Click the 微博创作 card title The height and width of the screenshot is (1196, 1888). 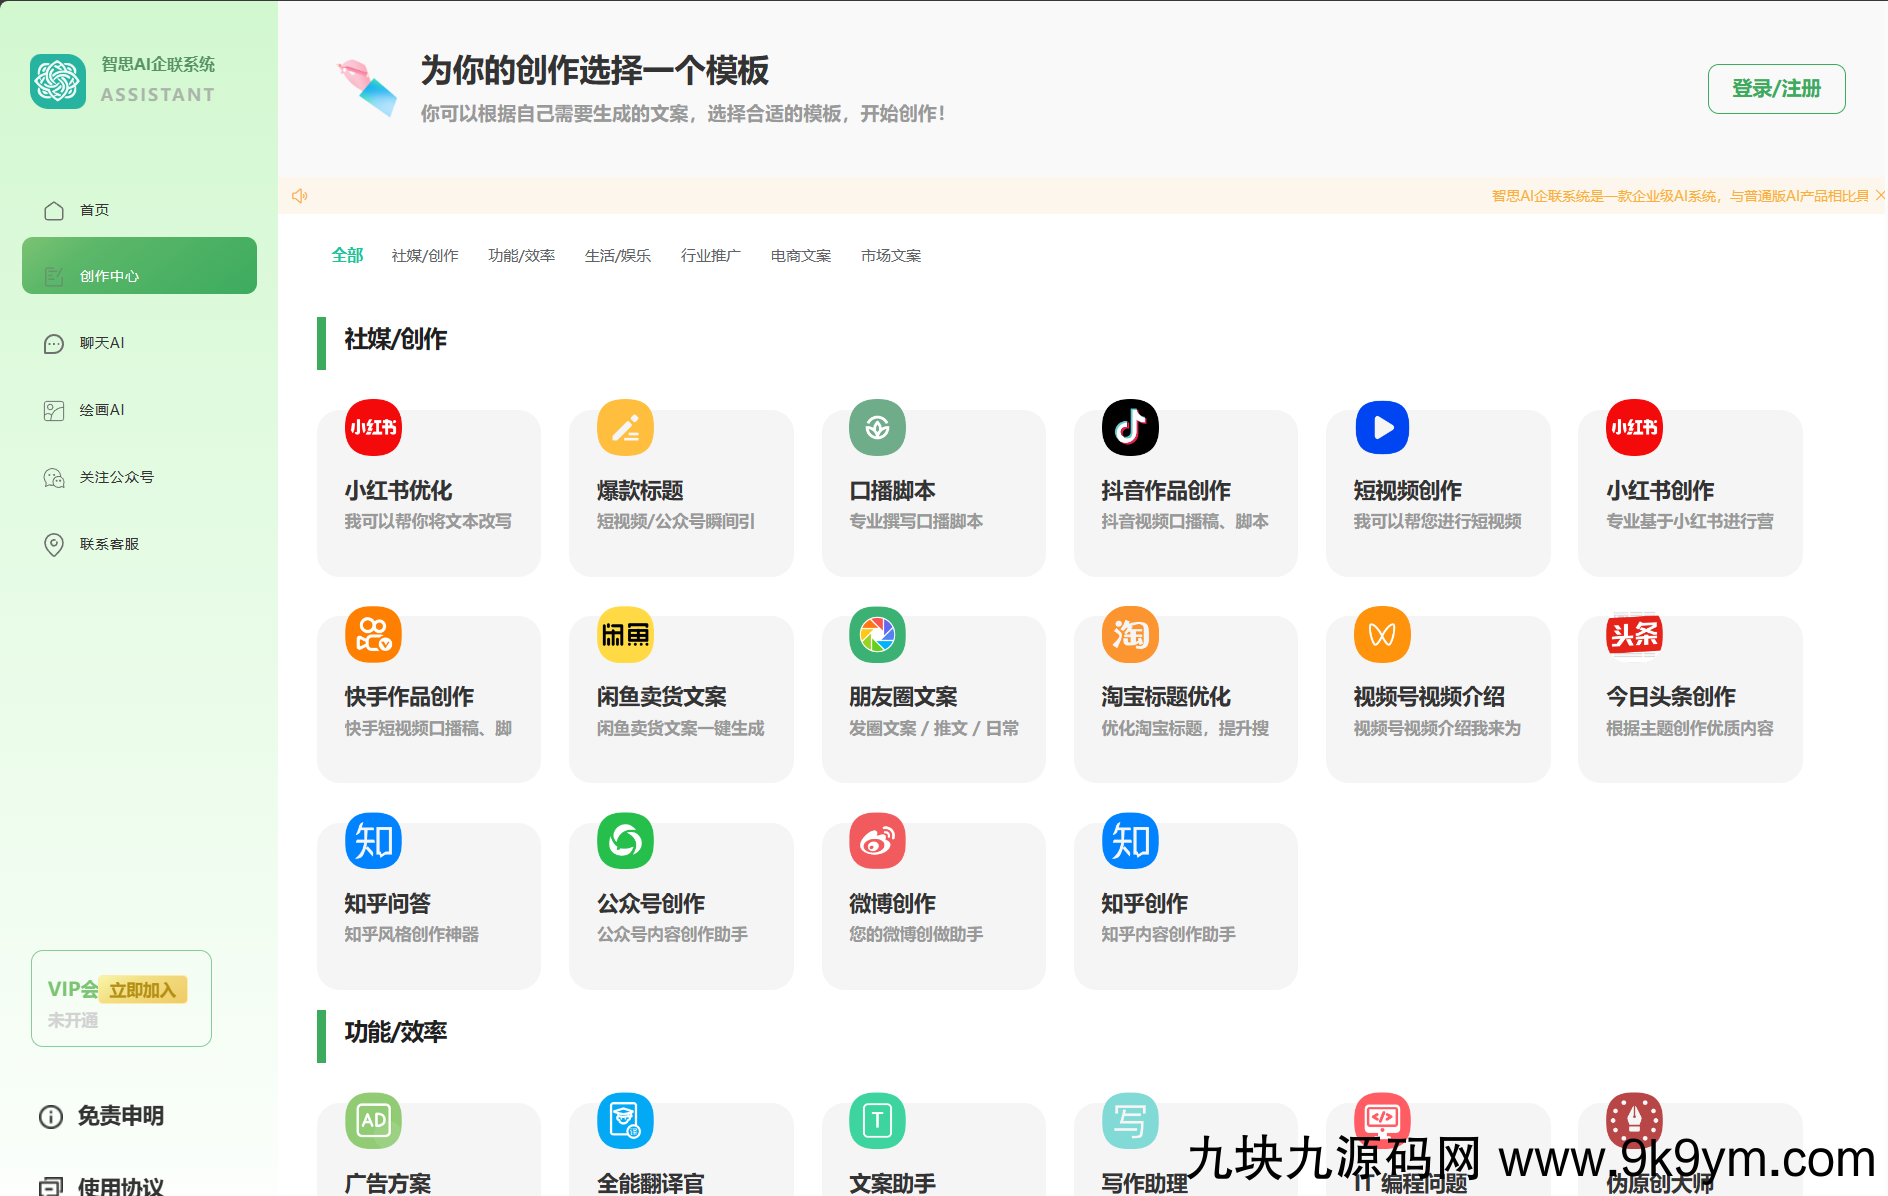coord(892,904)
